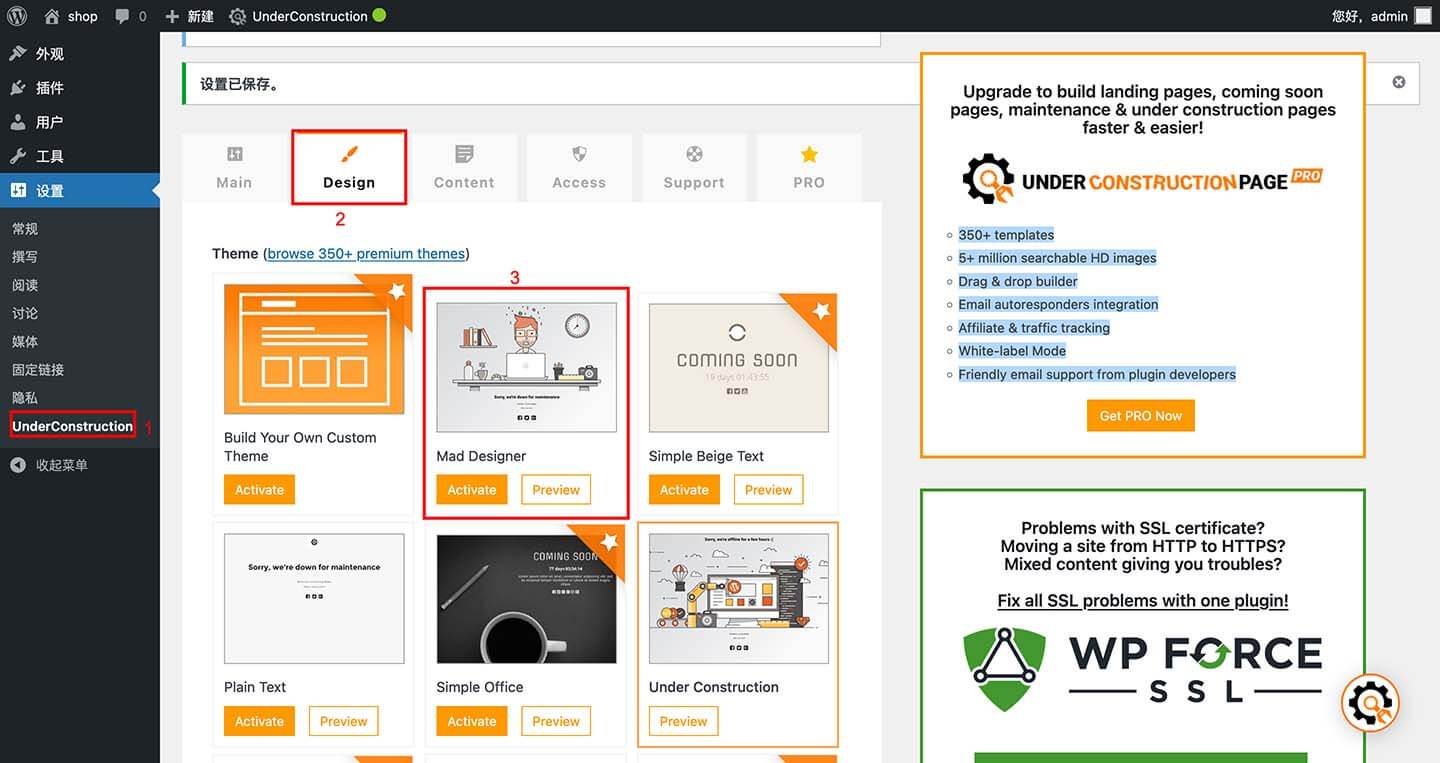This screenshot has height=763, width=1440.
Task: Click 您好, admin account text
Action: (x=1370, y=16)
